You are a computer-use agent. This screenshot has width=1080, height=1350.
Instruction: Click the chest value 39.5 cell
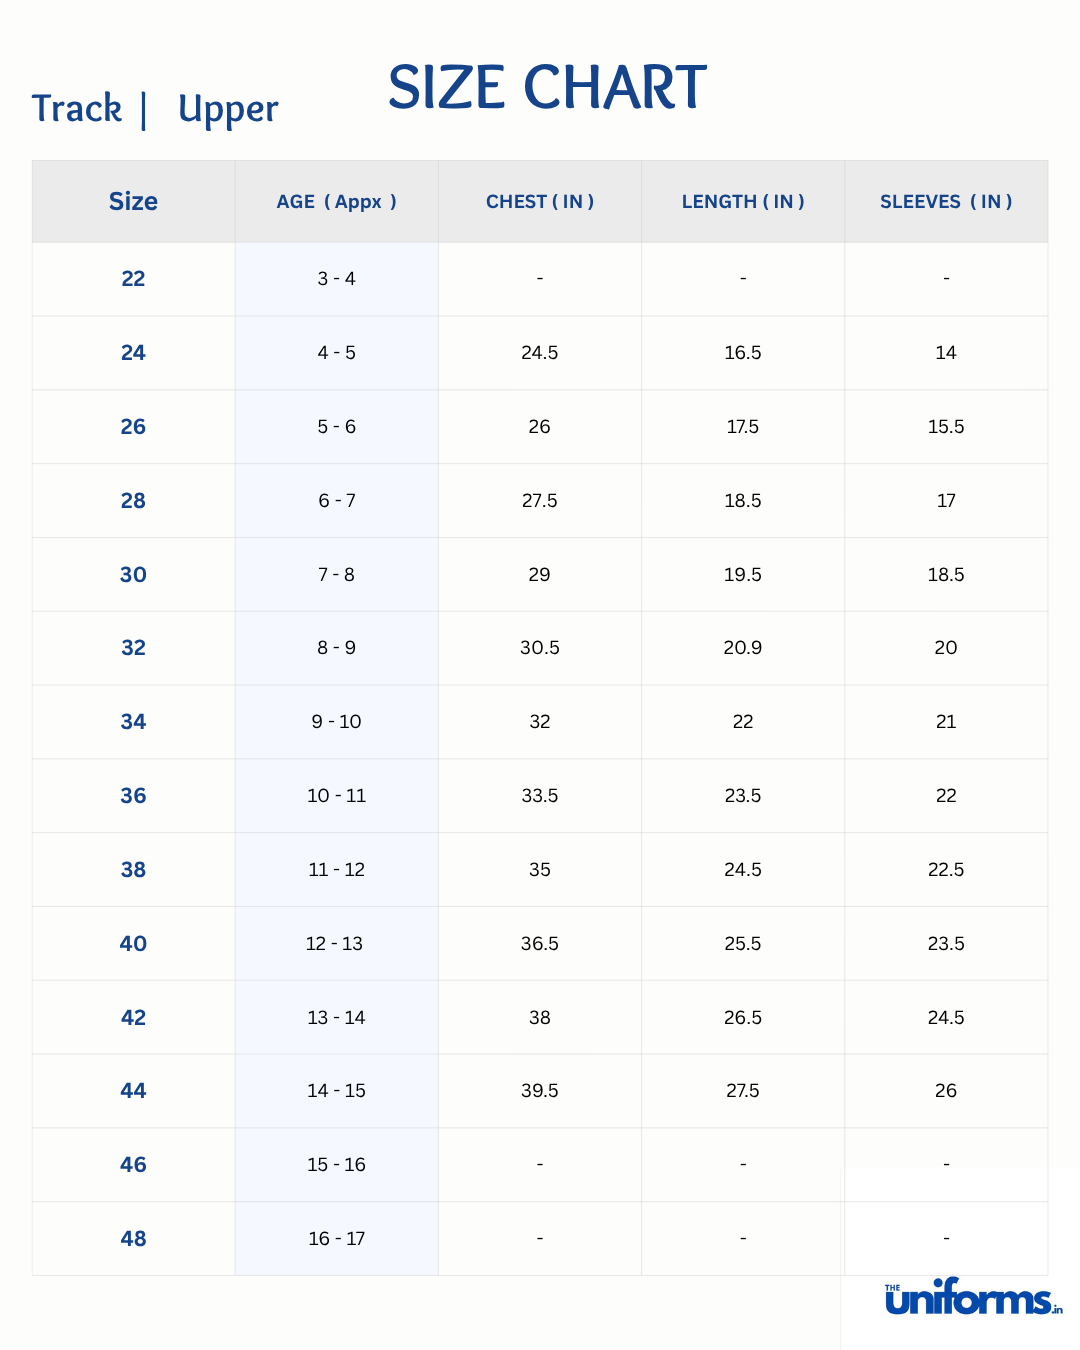(x=540, y=1091)
